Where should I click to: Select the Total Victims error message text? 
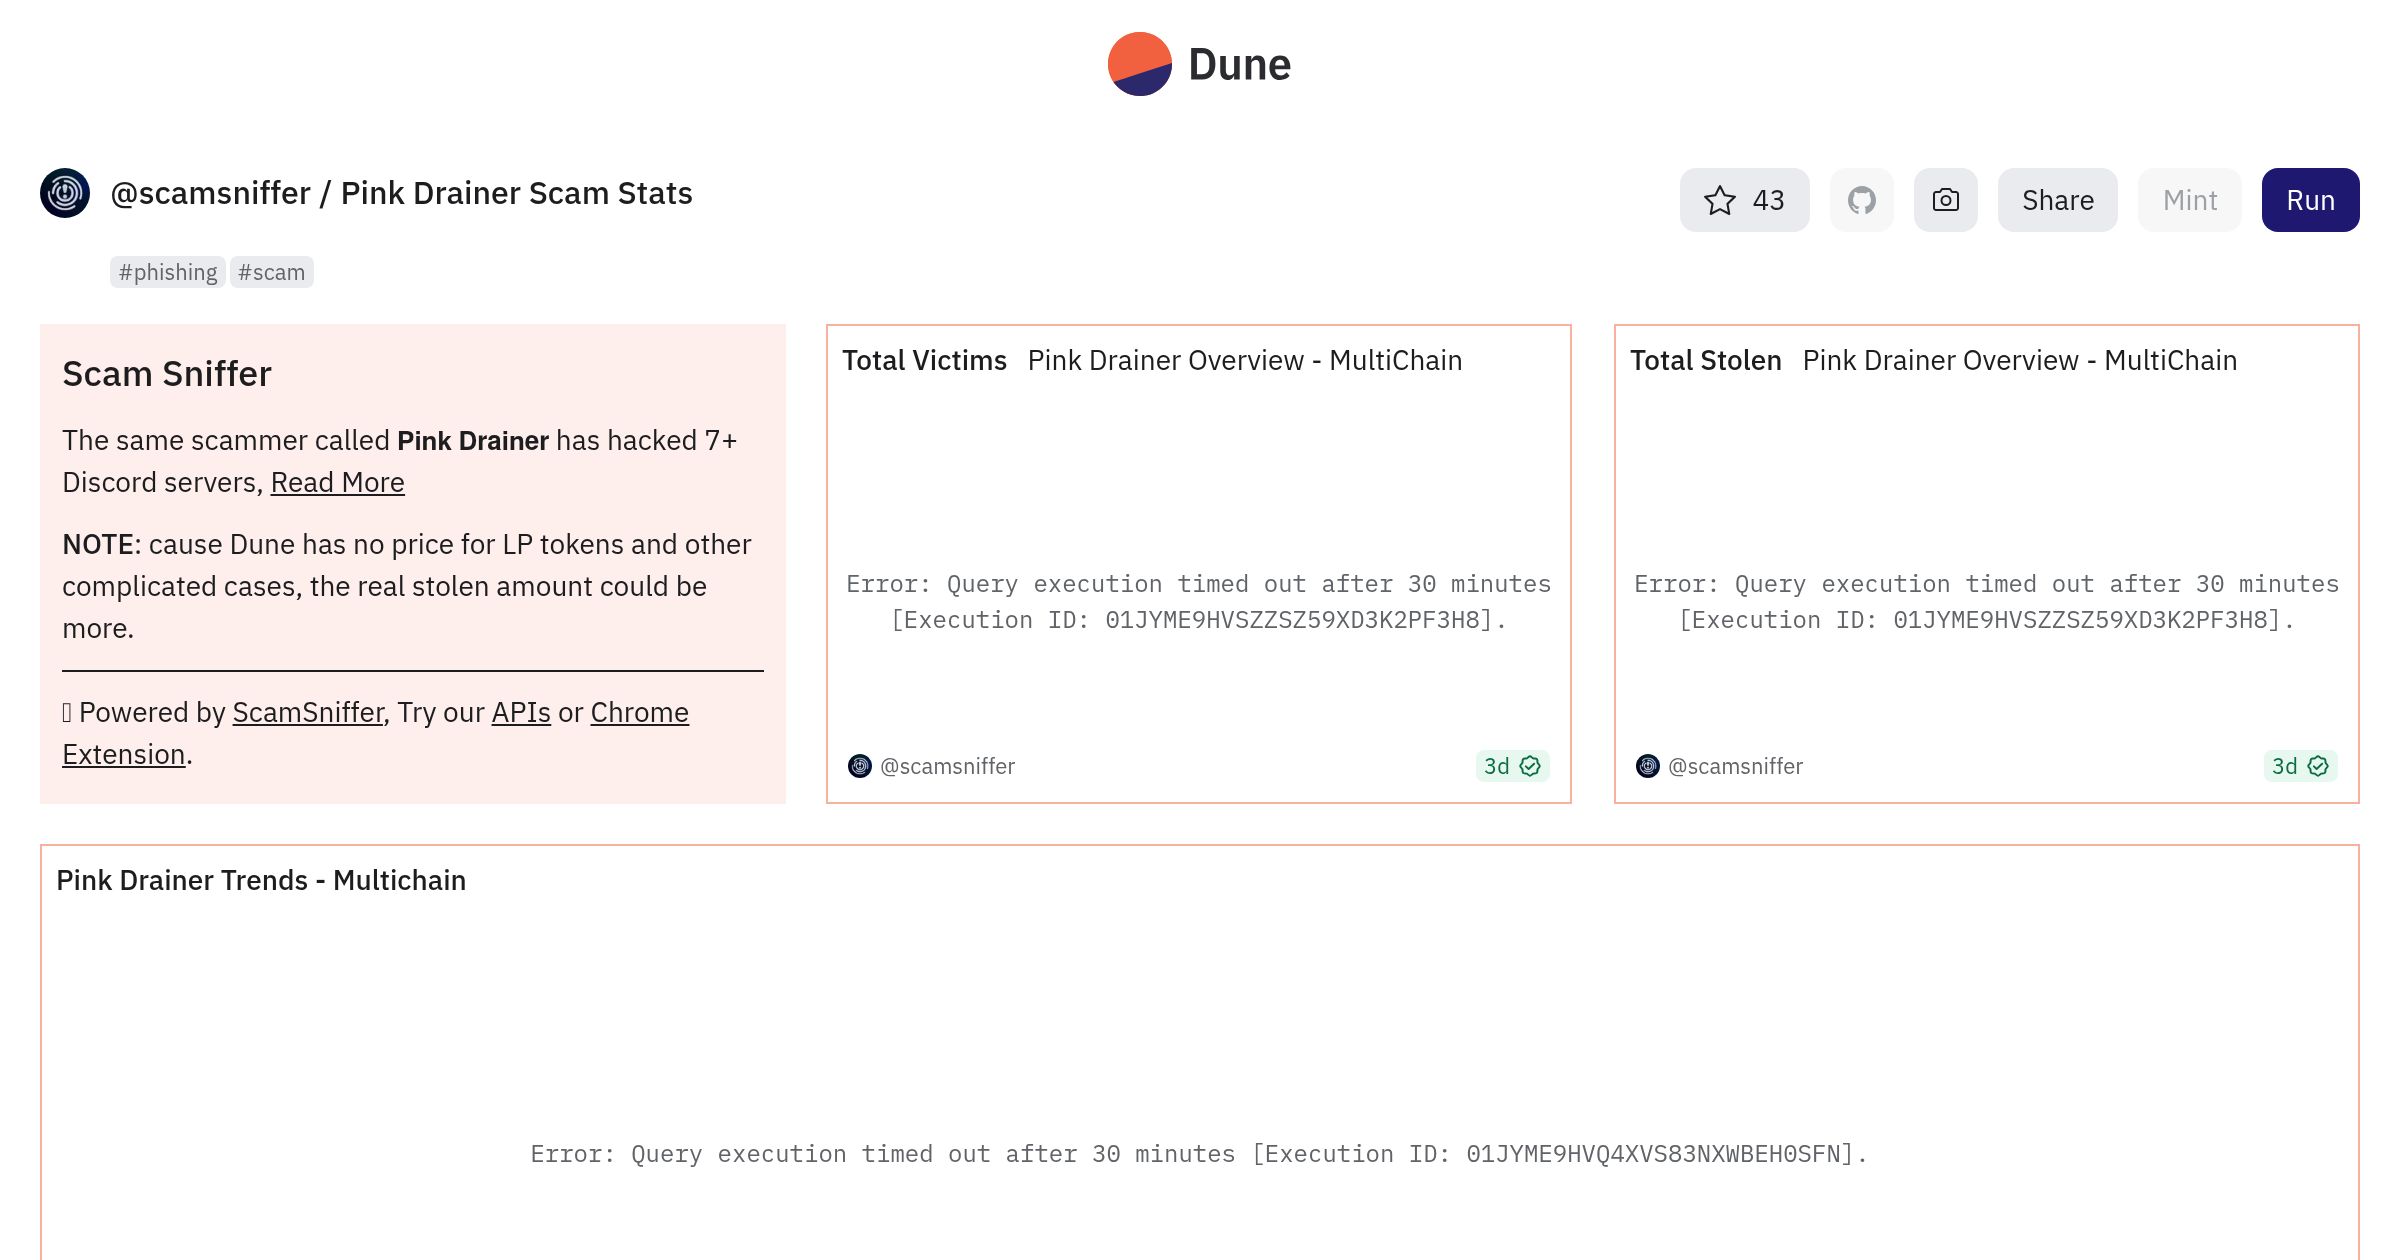coord(1198,602)
